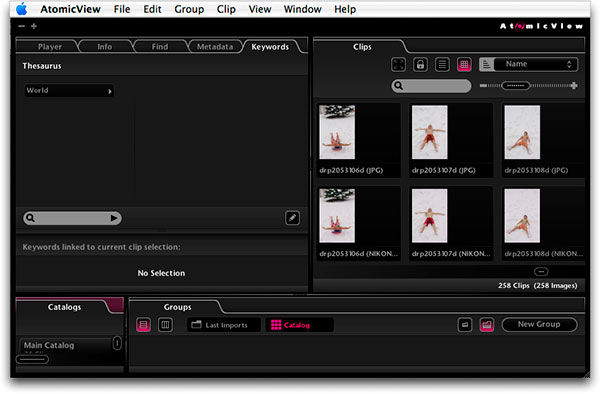Switch Clips to thumbnail grid view
Image resolution: width=600 pixels, height=394 pixels.
464,64
